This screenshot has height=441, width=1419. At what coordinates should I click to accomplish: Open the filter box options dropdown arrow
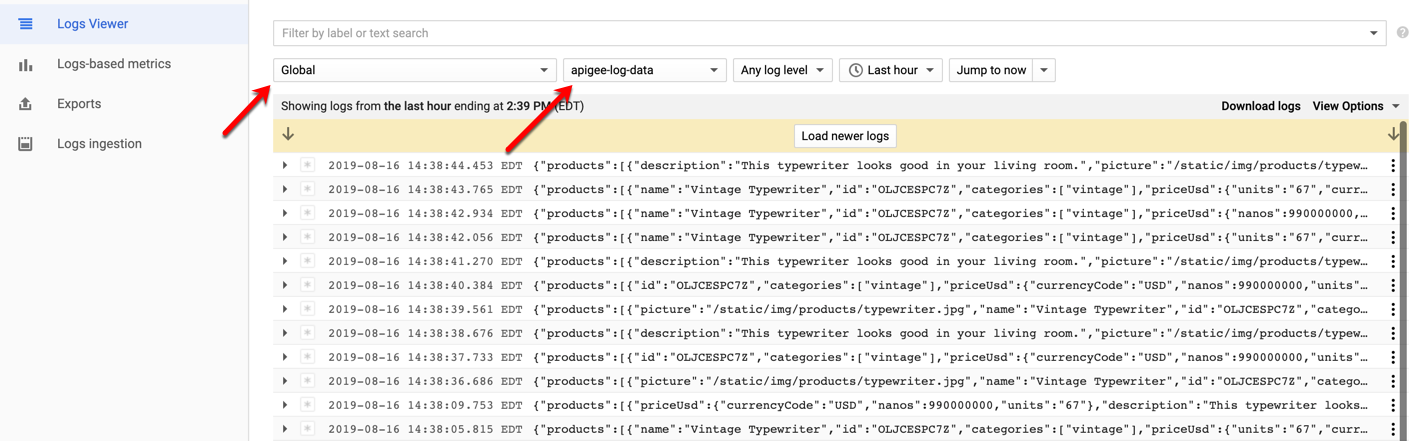point(1374,33)
